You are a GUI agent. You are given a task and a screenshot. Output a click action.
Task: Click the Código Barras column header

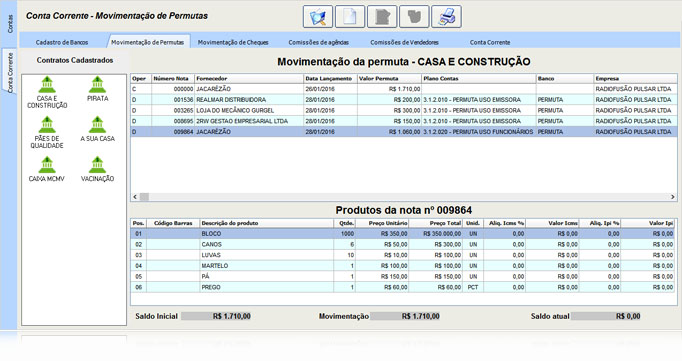(173, 223)
